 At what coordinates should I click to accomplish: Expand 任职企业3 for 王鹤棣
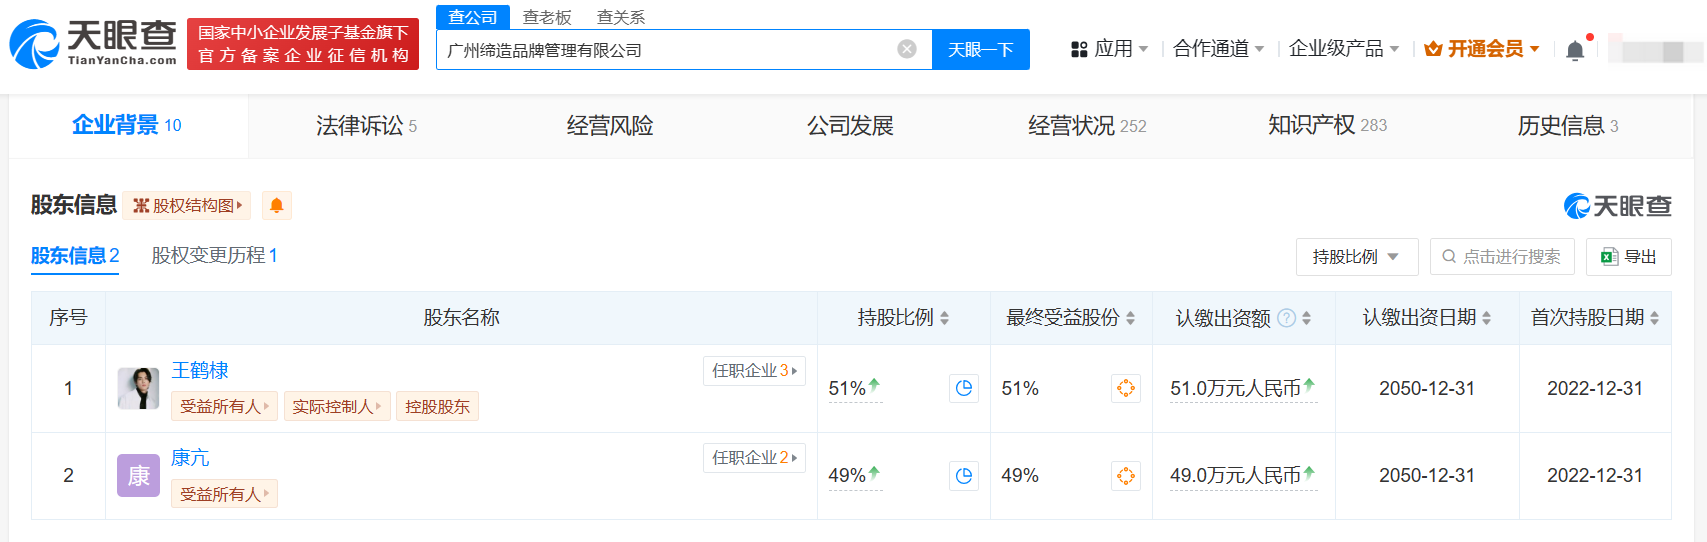point(754,371)
